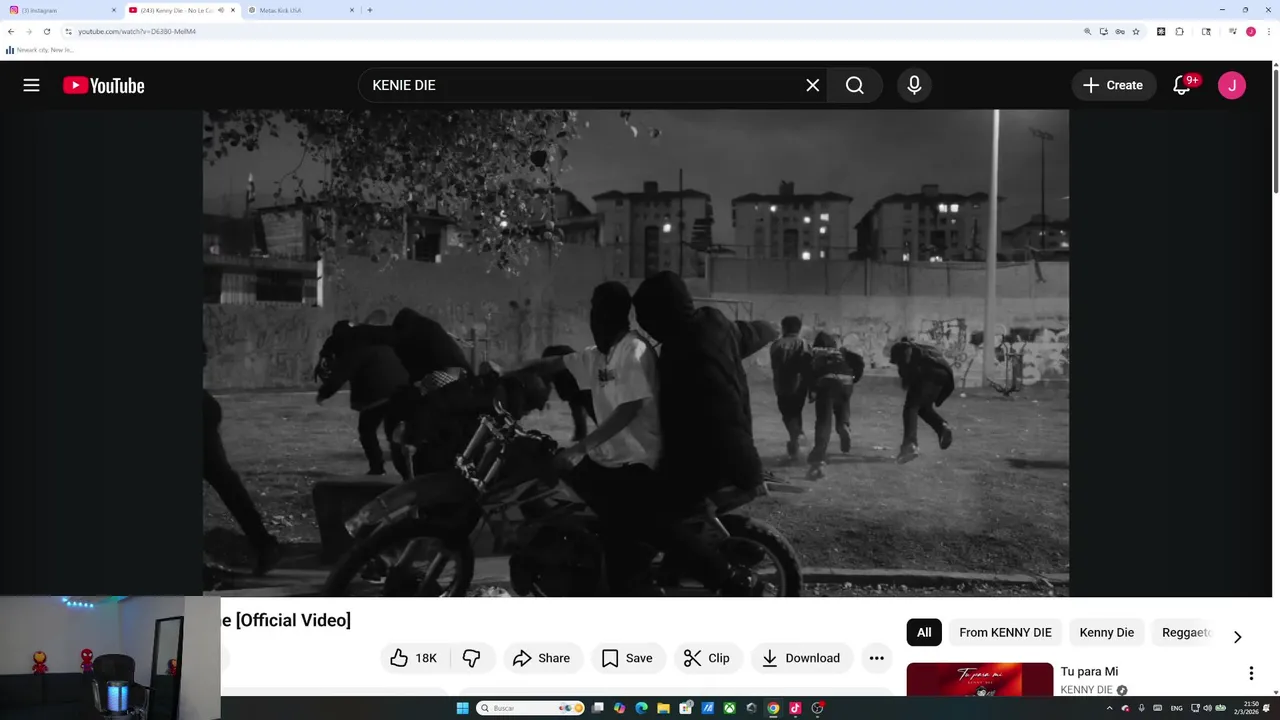Go forward with the browser forward arrow

click(28, 31)
